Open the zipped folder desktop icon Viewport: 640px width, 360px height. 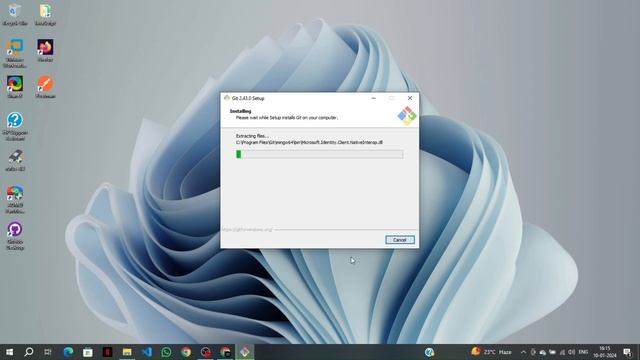(45, 15)
